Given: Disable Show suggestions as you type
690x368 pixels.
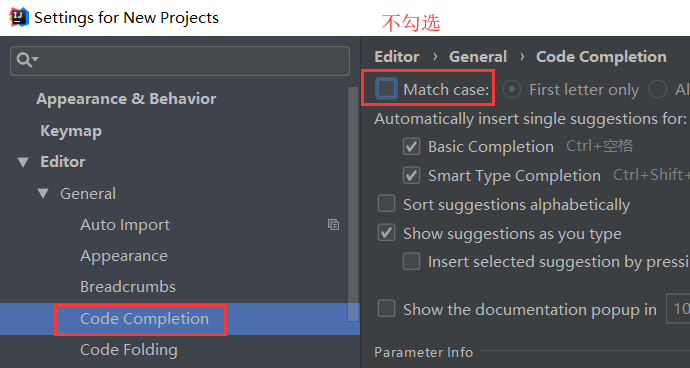Looking at the screenshot, I should pos(386,233).
